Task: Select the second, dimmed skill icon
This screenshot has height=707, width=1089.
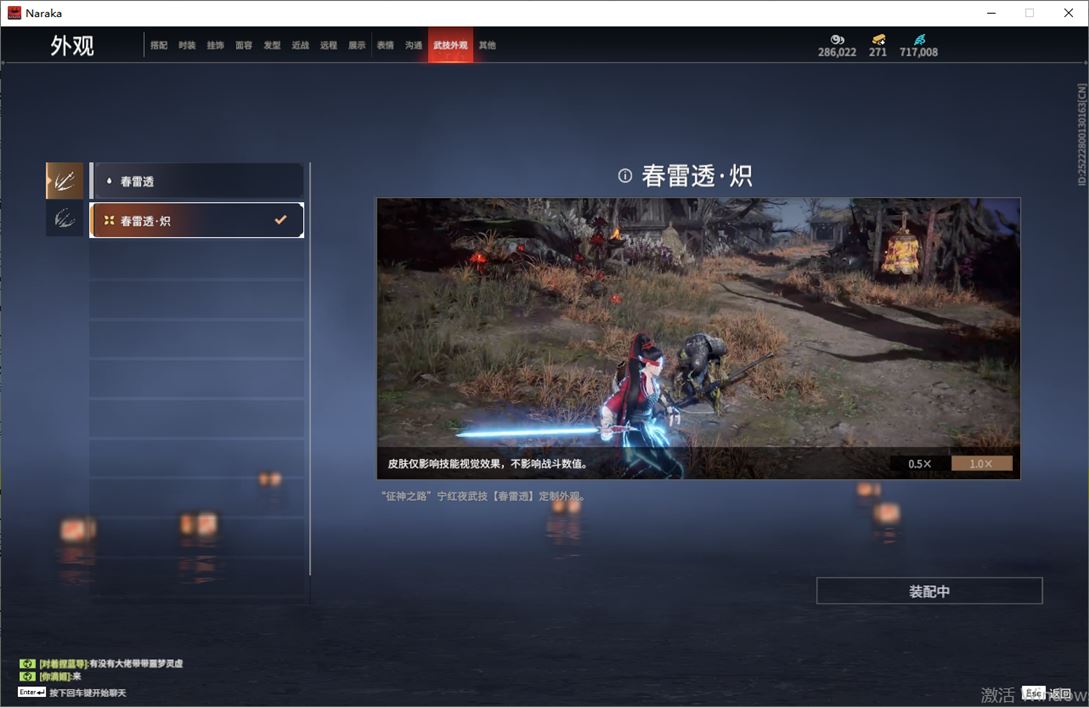Action: pyautogui.click(x=65, y=219)
